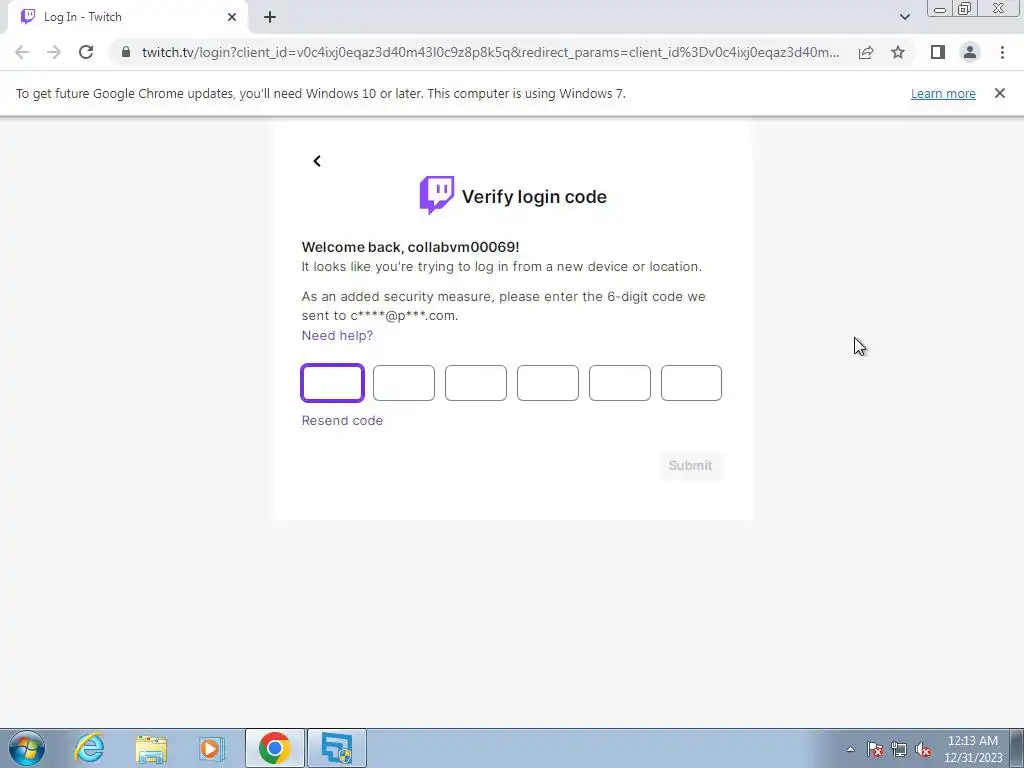Reload the page from Chrome's toolbar
Image resolution: width=1024 pixels, height=768 pixels.
click(86, 52)
